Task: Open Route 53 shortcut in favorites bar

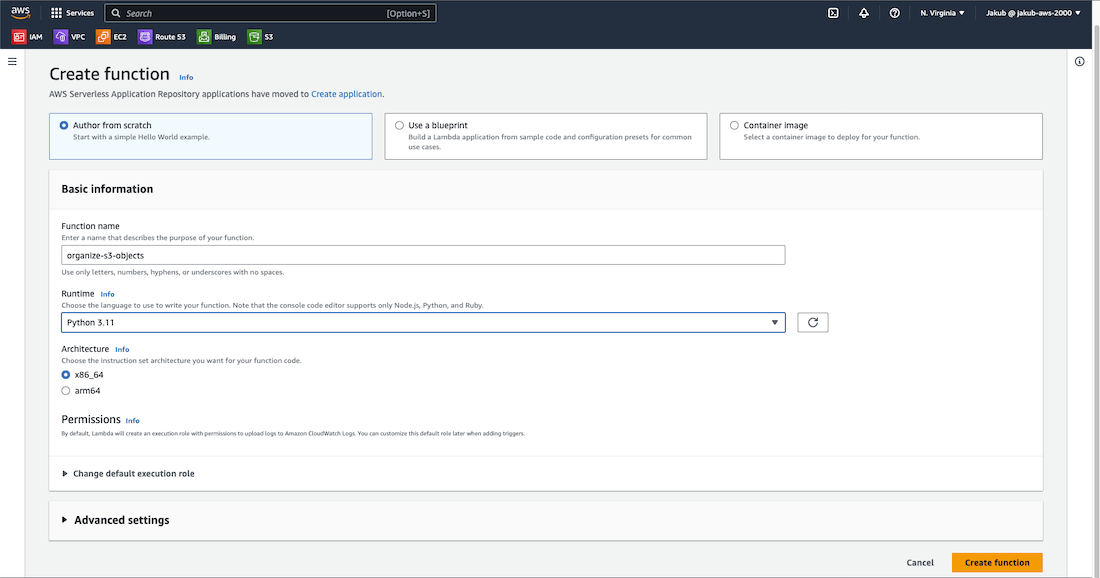Action: (x=162, y=37)
